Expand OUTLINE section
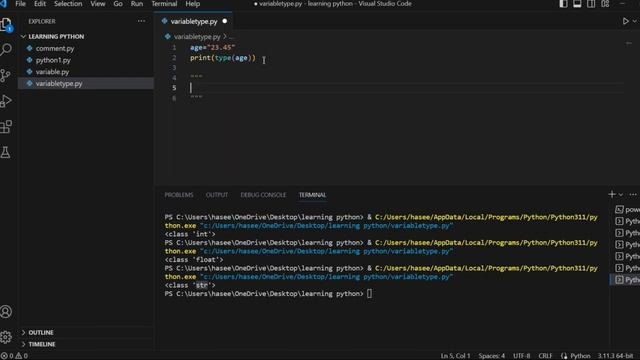640x360 pixels. pos(41,333)
